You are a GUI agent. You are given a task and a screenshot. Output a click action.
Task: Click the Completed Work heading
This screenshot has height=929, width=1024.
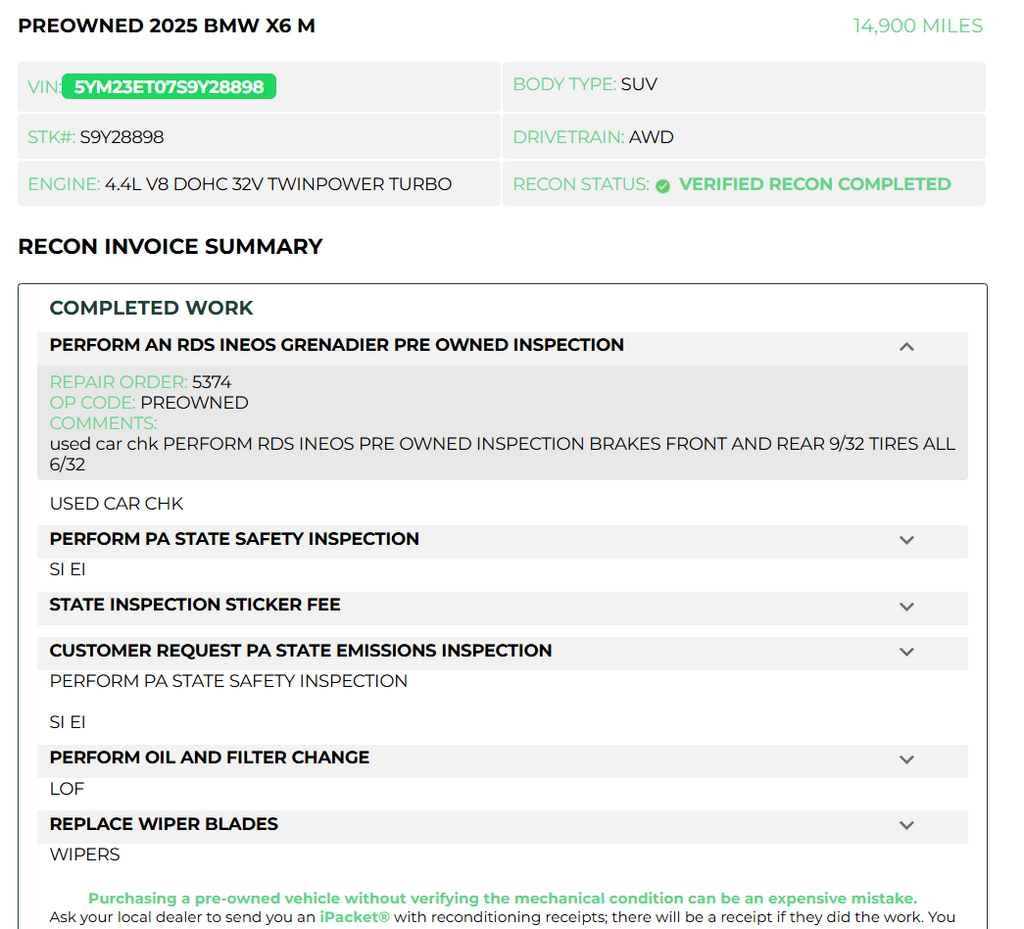click(x=151, y=307)
